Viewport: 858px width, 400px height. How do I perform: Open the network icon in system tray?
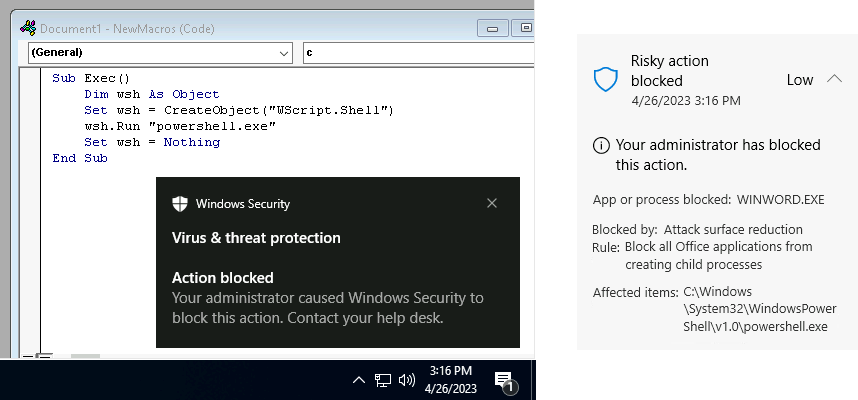(x=383, y=380)
